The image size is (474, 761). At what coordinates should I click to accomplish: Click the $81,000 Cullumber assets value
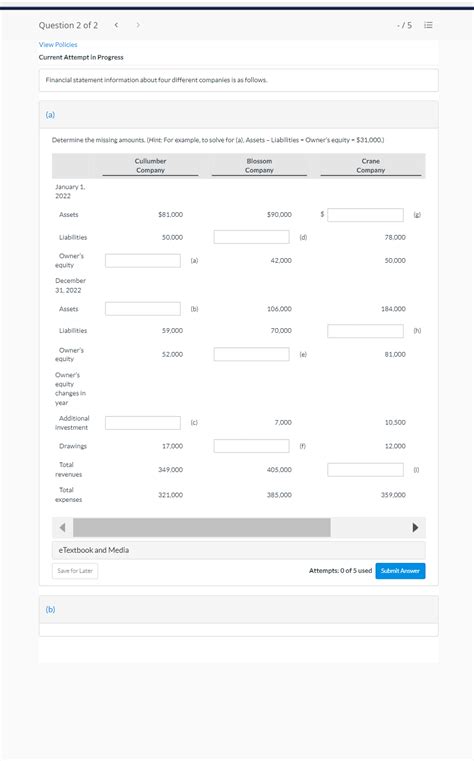(x=171, y=215)
